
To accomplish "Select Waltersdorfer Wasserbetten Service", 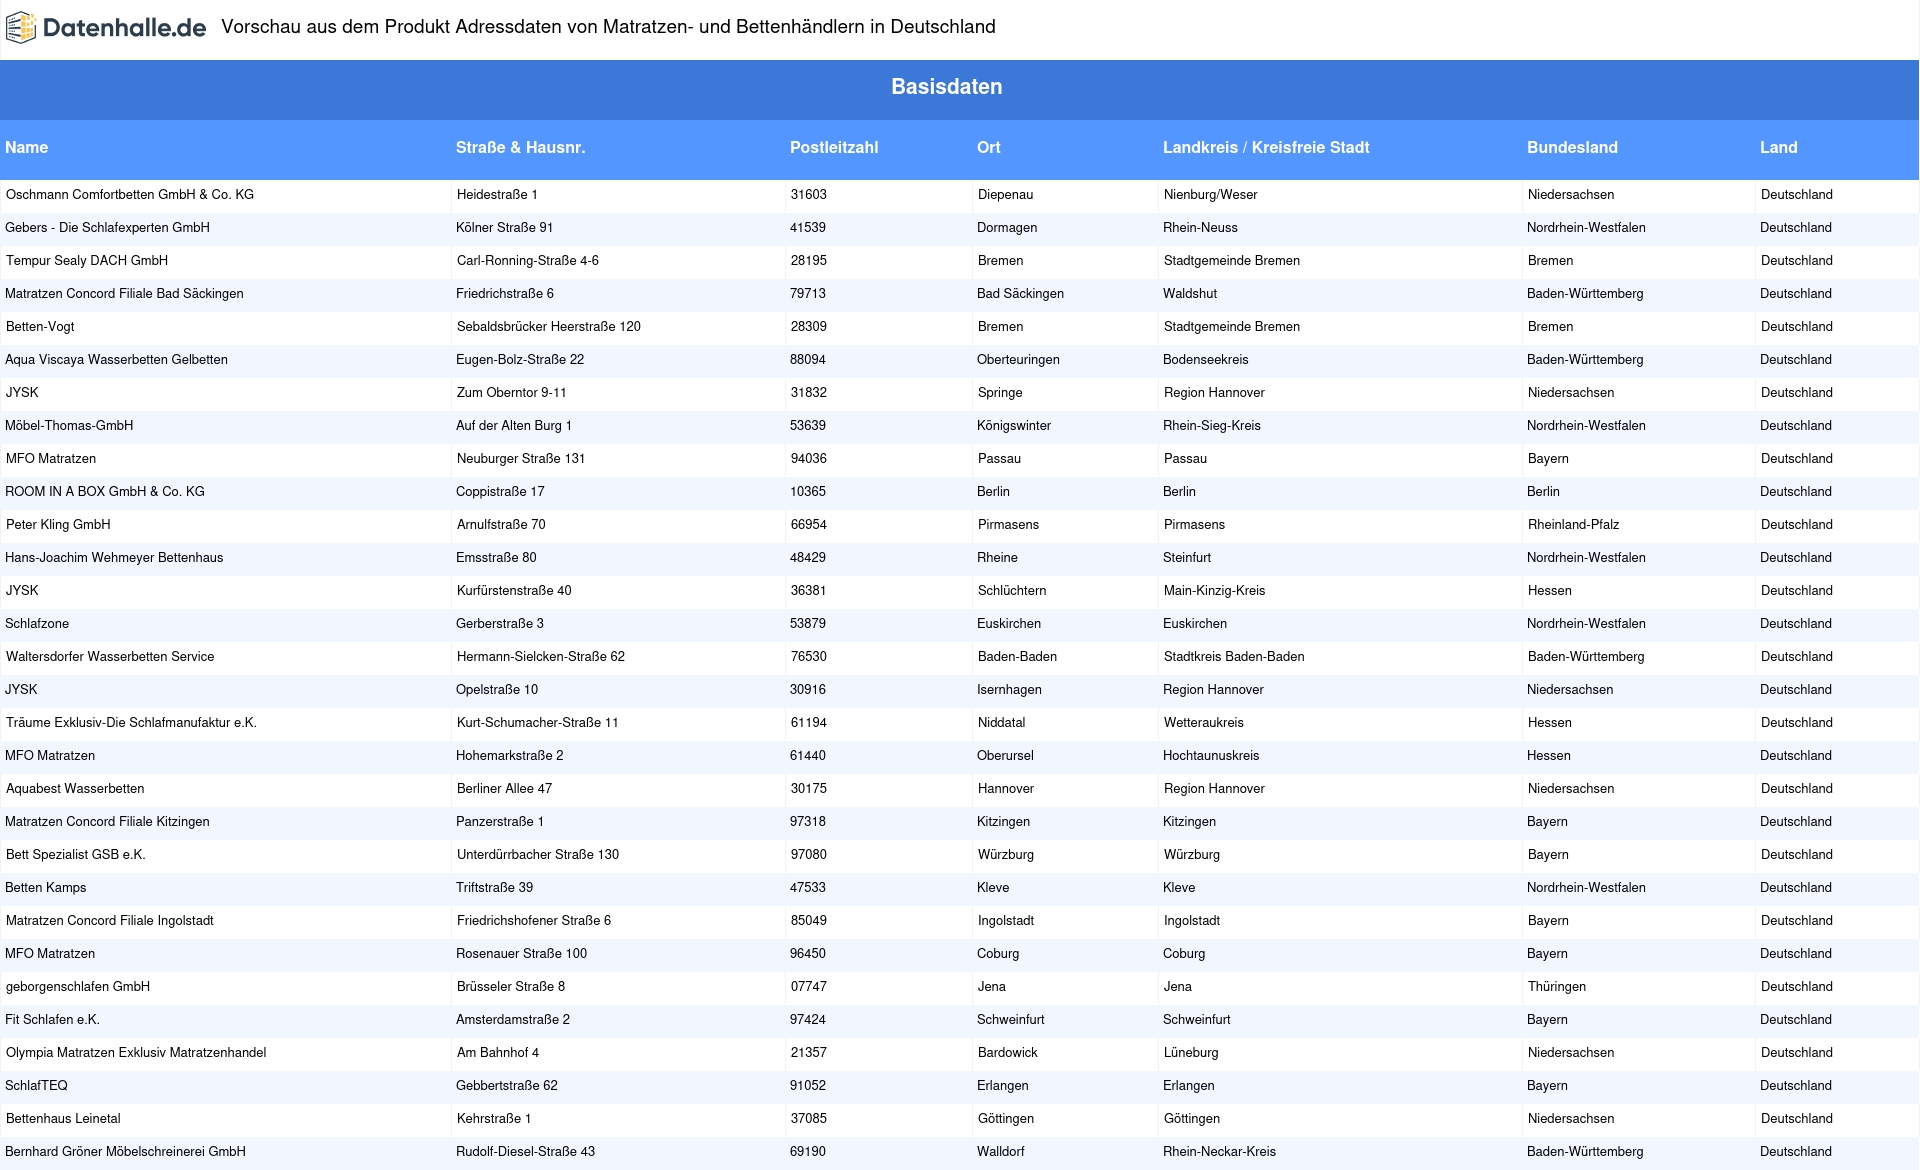I will 110,657.
